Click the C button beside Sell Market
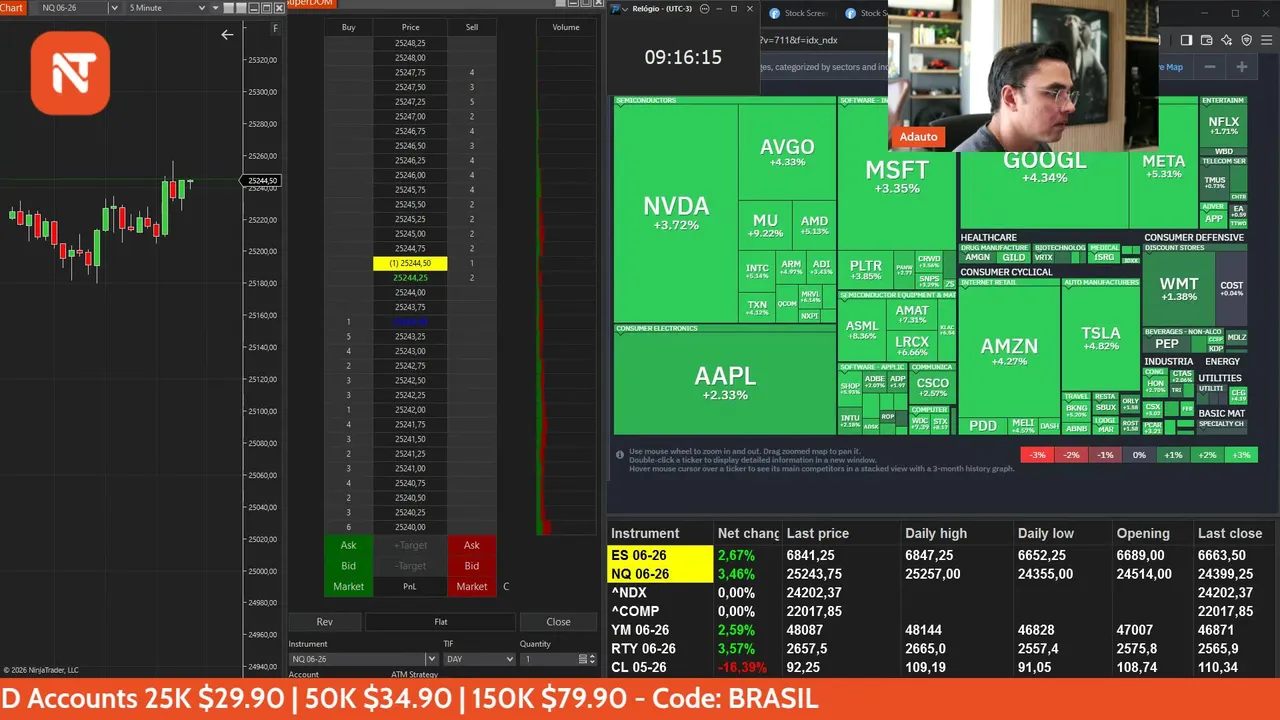The height and width of the screenshot is (720, 1280). pos(506,587)
